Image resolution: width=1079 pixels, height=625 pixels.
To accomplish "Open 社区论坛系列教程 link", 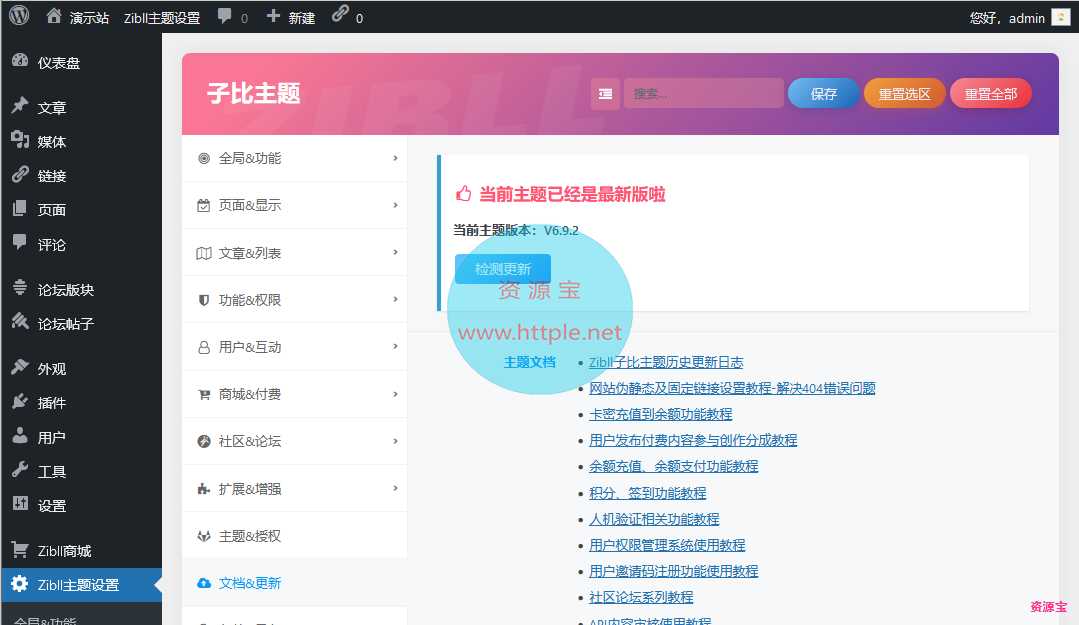I will 641,597.
